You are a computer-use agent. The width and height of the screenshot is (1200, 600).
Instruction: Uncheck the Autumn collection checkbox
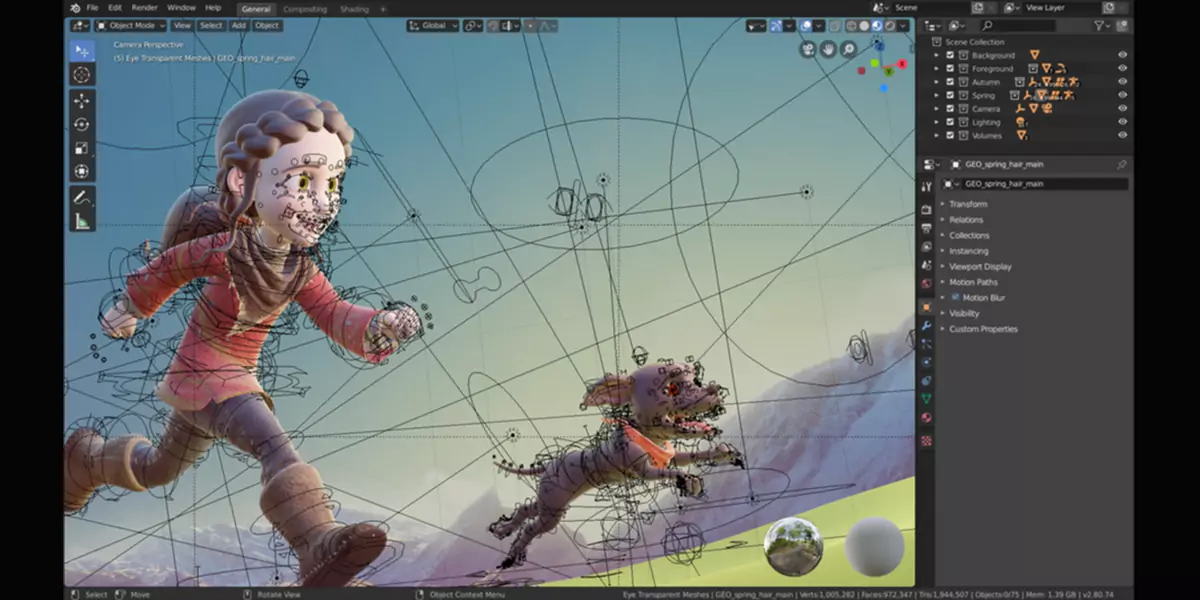[950, 82]
